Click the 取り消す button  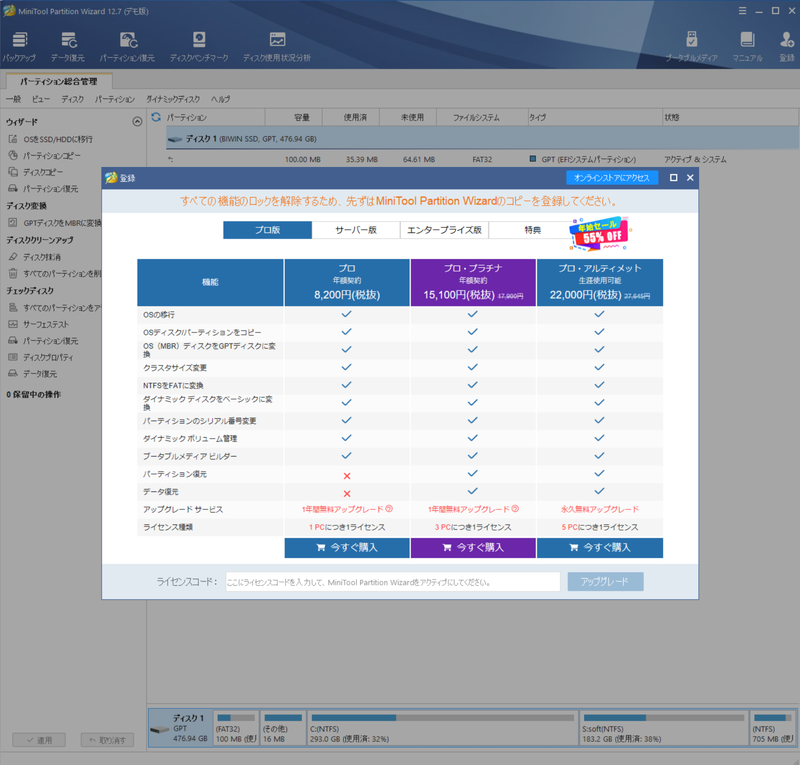pyautogui.click(x=107, y=740)
